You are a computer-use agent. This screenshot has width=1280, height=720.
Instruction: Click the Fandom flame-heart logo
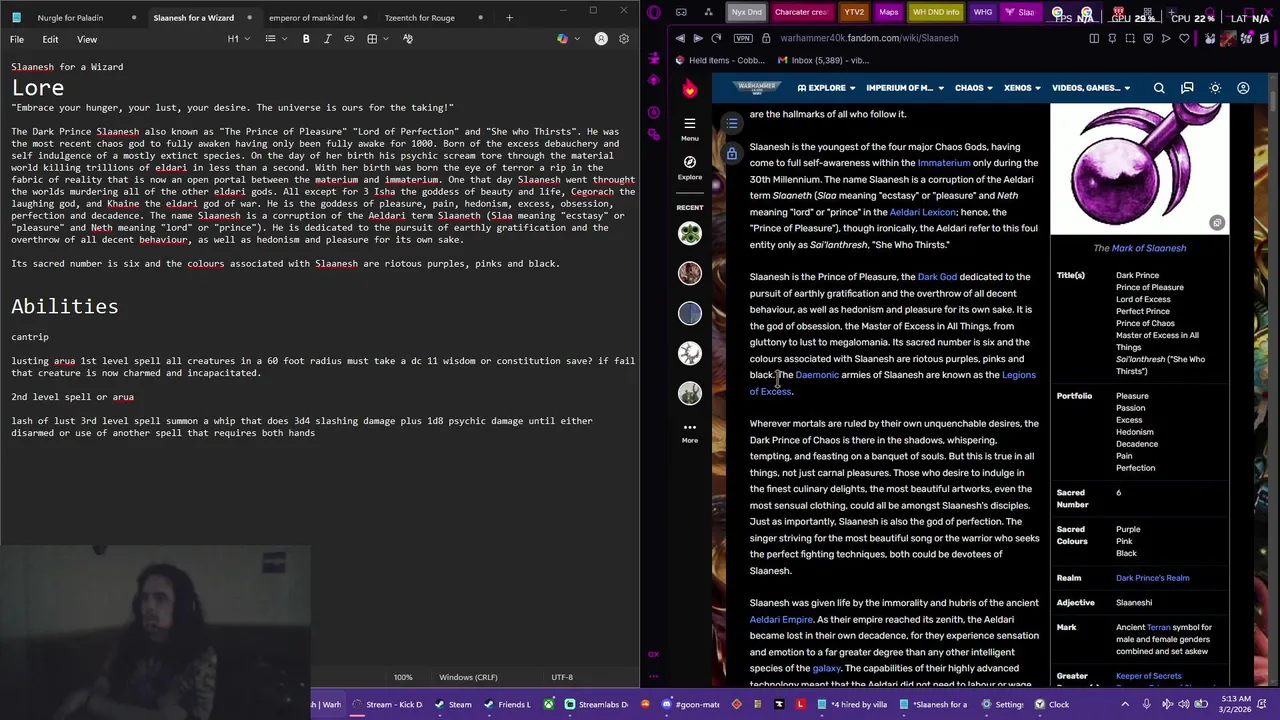coord(689,88)
